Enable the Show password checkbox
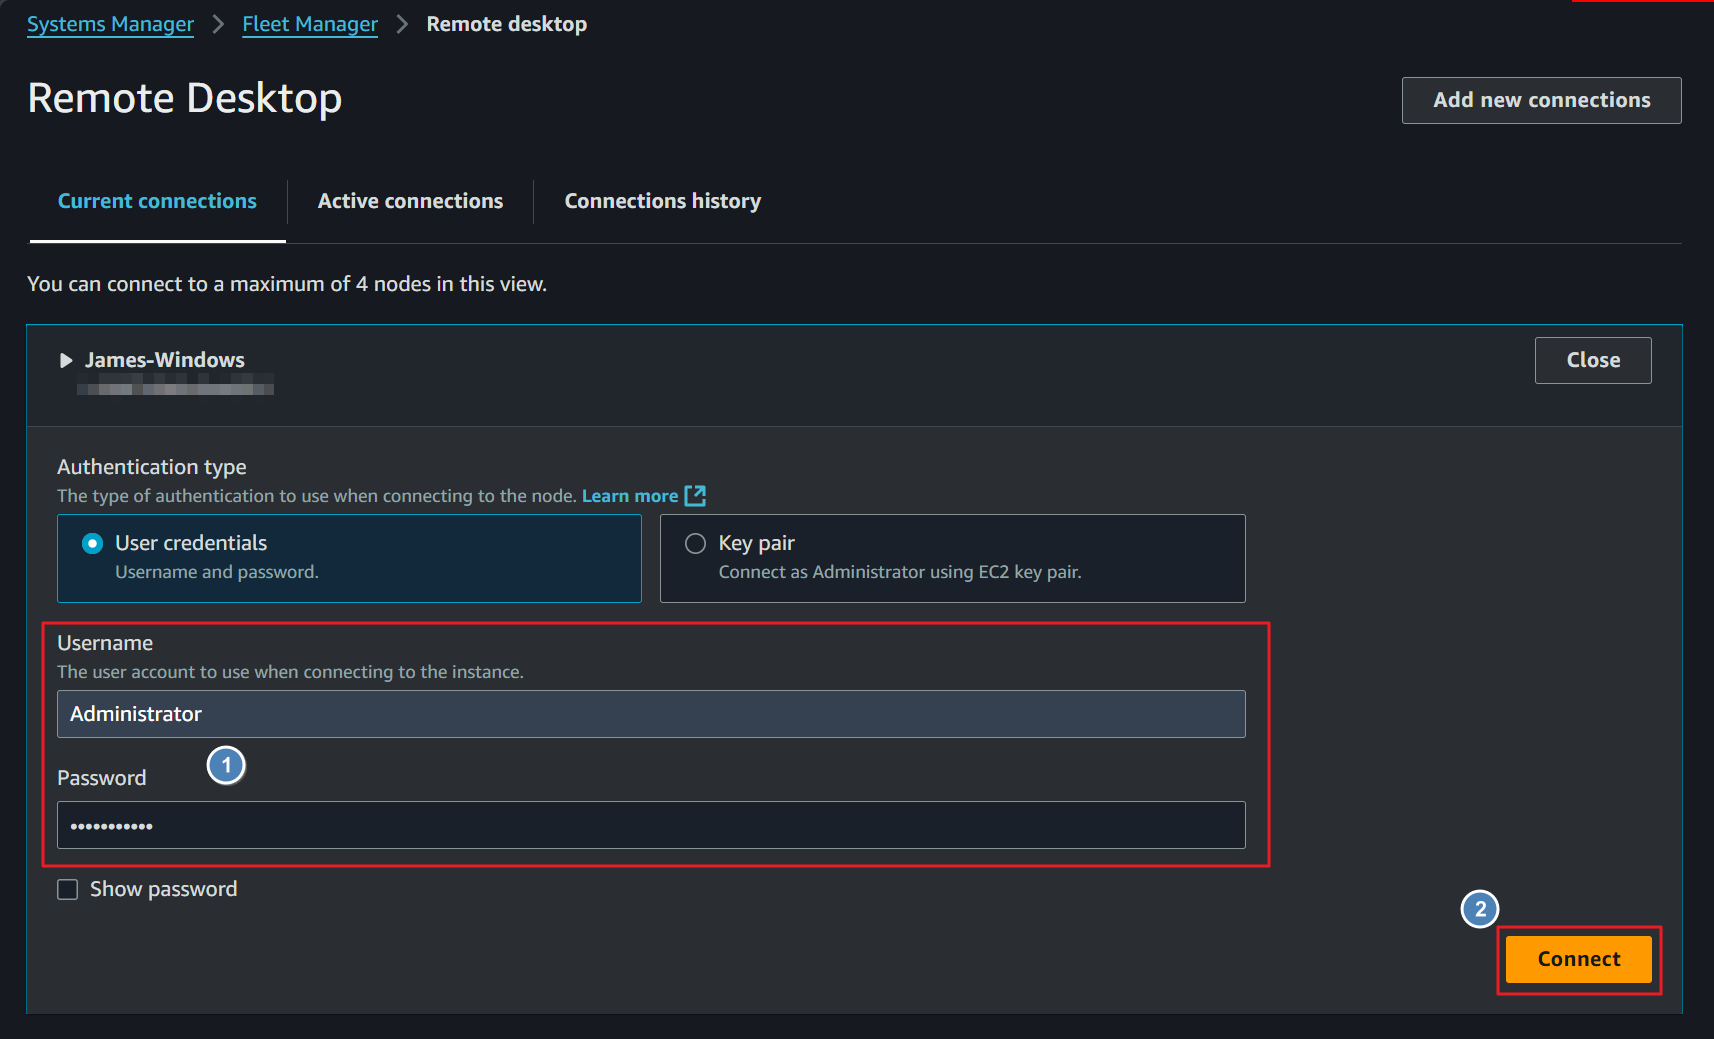Screen dimensions: 1714x1039 click(68, 890)
